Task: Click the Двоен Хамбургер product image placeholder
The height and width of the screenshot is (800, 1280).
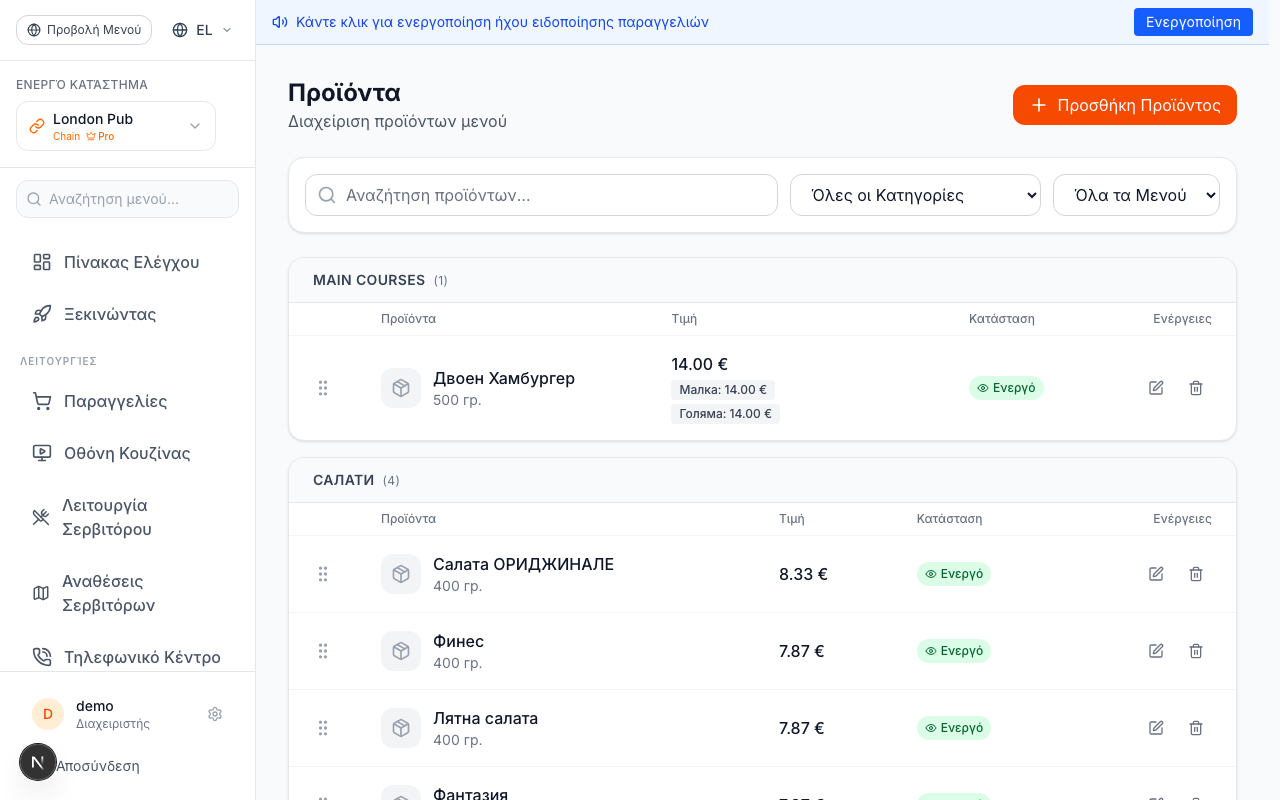Action: [x=401, y=388]
